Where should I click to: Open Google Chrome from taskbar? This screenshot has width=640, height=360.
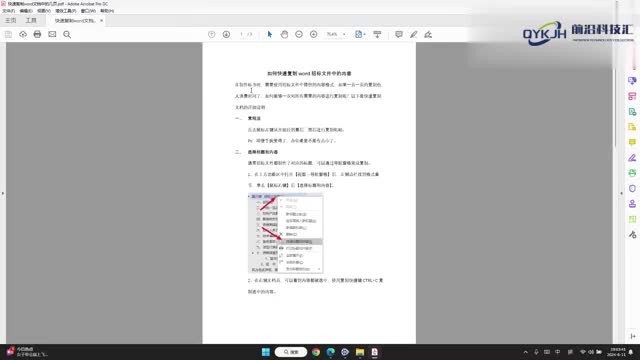[316, 352]
